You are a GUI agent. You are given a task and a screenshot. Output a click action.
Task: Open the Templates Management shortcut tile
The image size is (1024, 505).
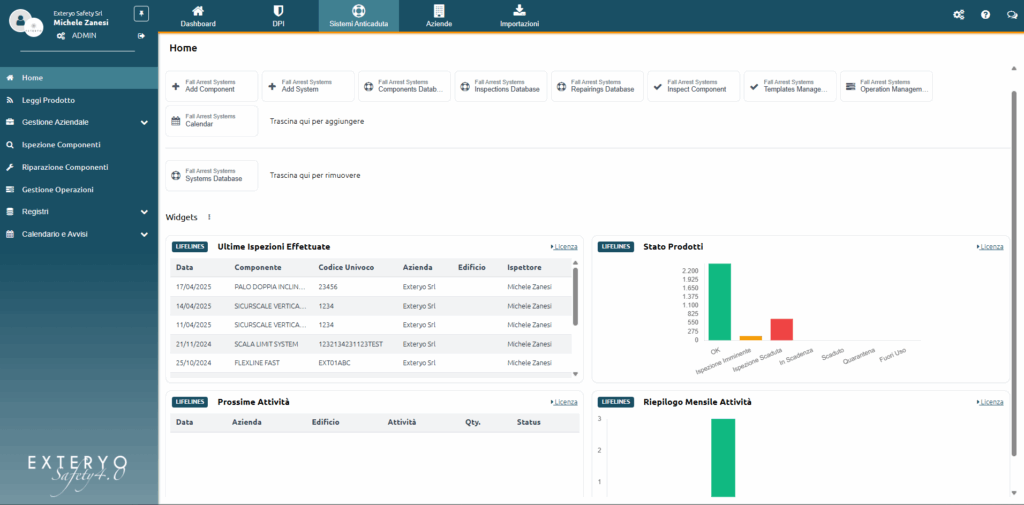tap(790, 86)
